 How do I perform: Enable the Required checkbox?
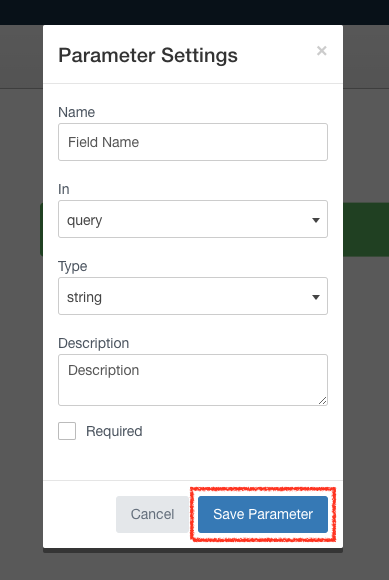coord(67,431)
